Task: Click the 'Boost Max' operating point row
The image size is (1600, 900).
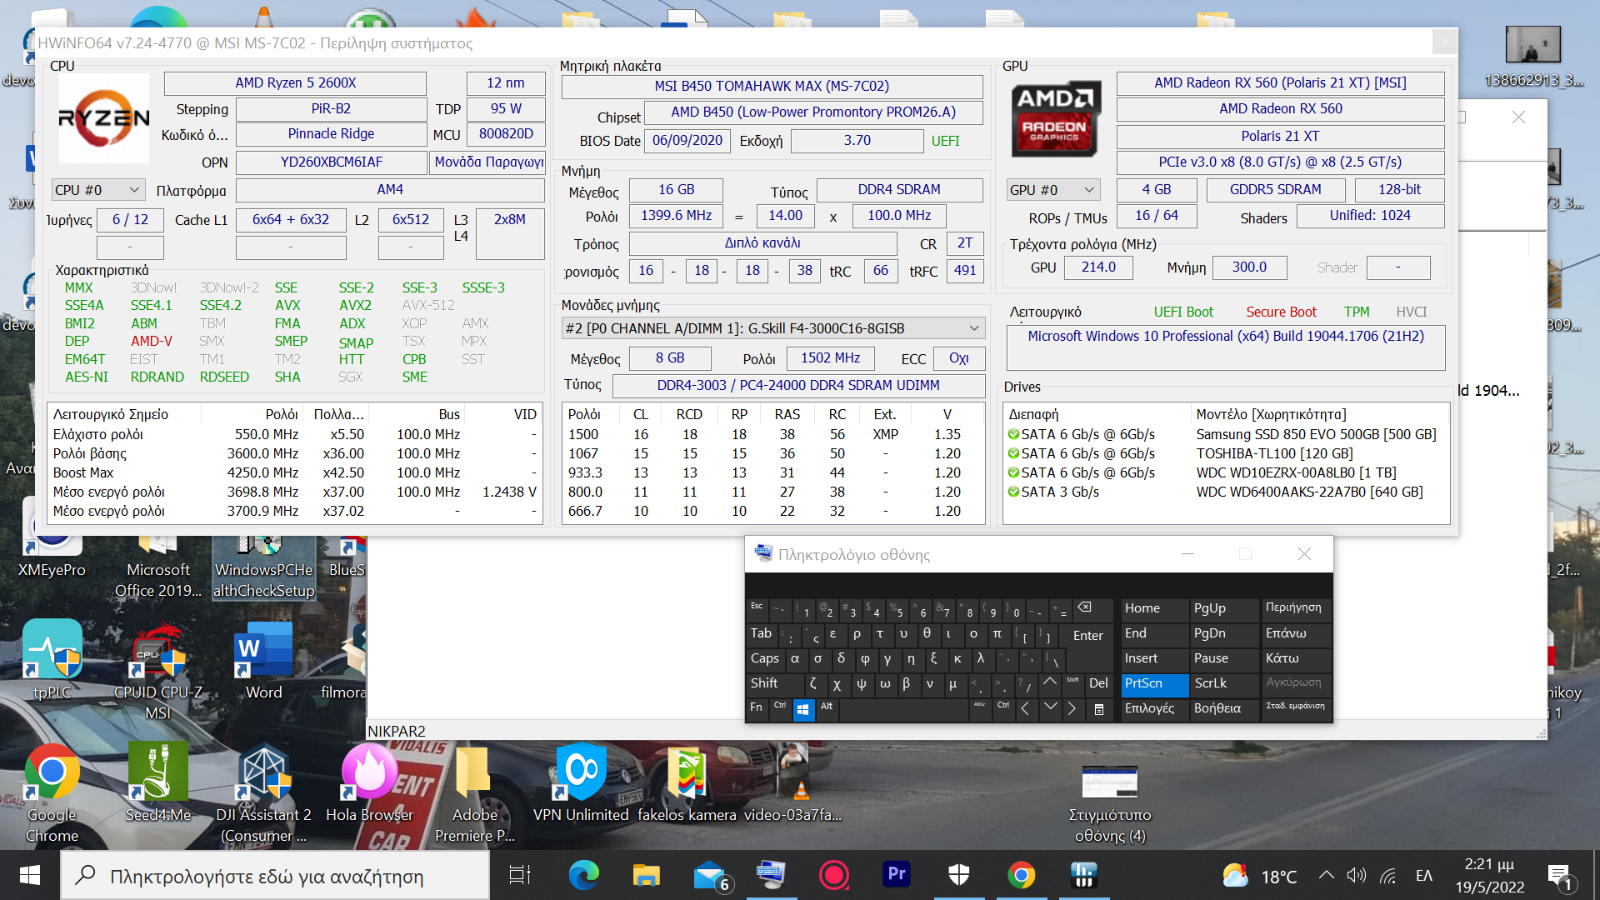Action: click(x=295, y=472)
